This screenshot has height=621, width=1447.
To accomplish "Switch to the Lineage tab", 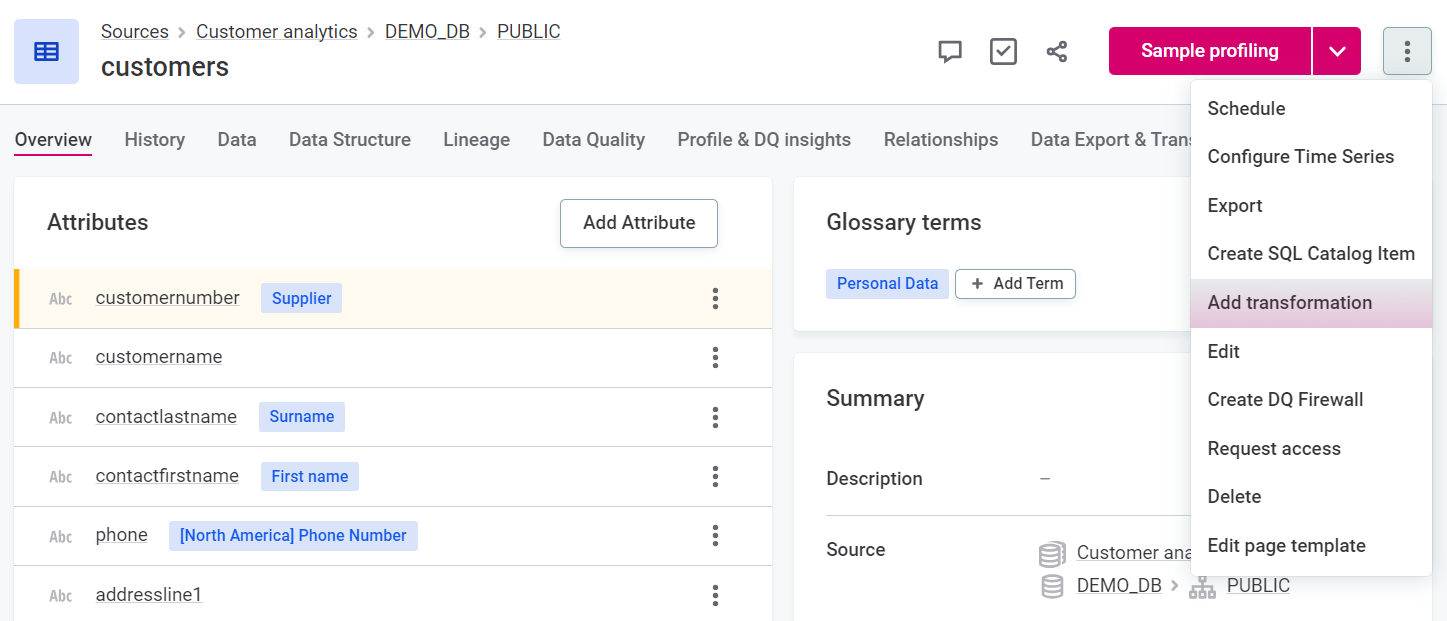I will tap(476, 140).
